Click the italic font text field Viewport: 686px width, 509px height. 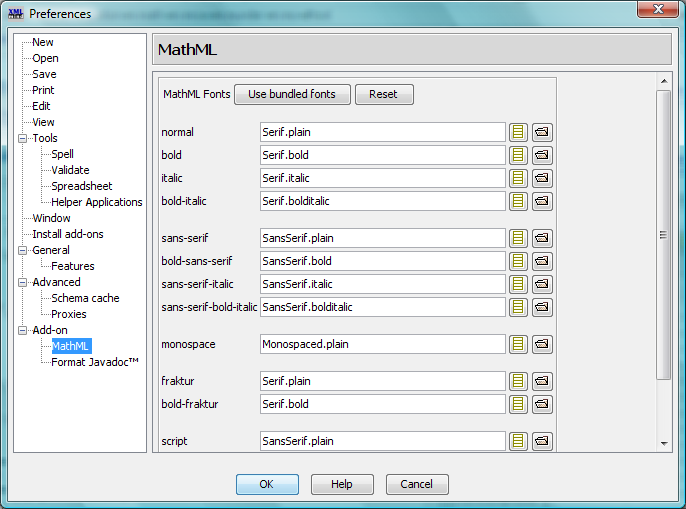pos(383,178)
